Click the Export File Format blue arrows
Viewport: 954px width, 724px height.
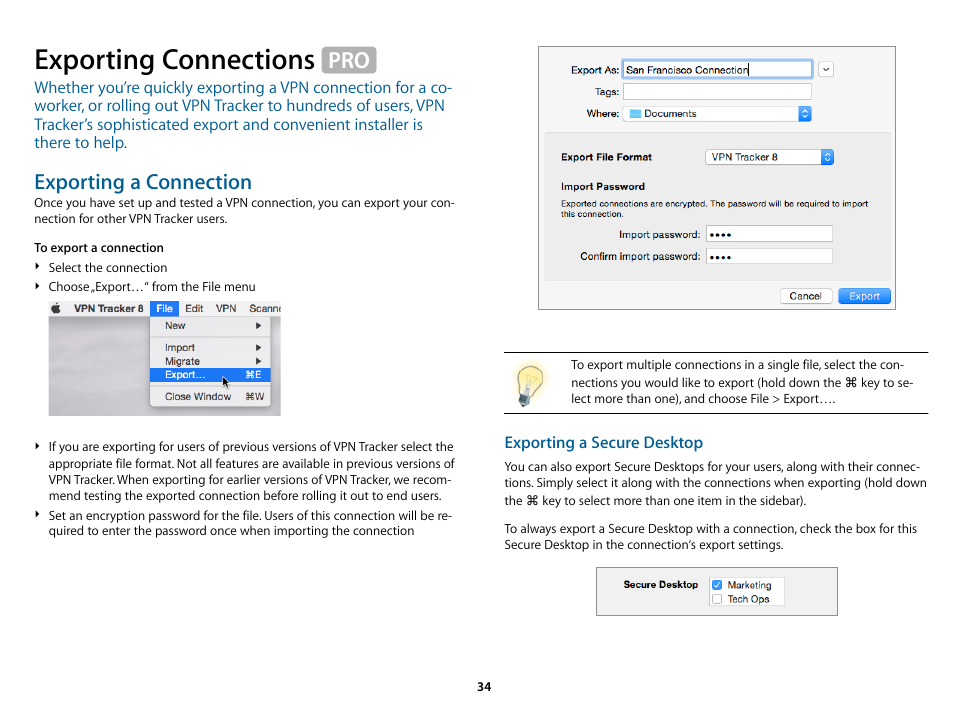pos(827,157)
